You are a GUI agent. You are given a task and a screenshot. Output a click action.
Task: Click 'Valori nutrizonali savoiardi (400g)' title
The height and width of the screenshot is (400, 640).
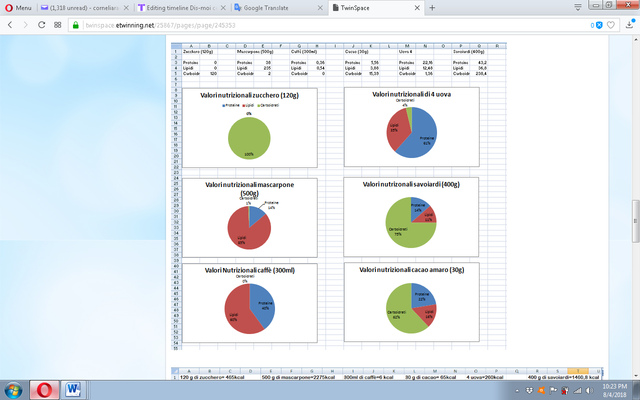(x=411, y=184)
